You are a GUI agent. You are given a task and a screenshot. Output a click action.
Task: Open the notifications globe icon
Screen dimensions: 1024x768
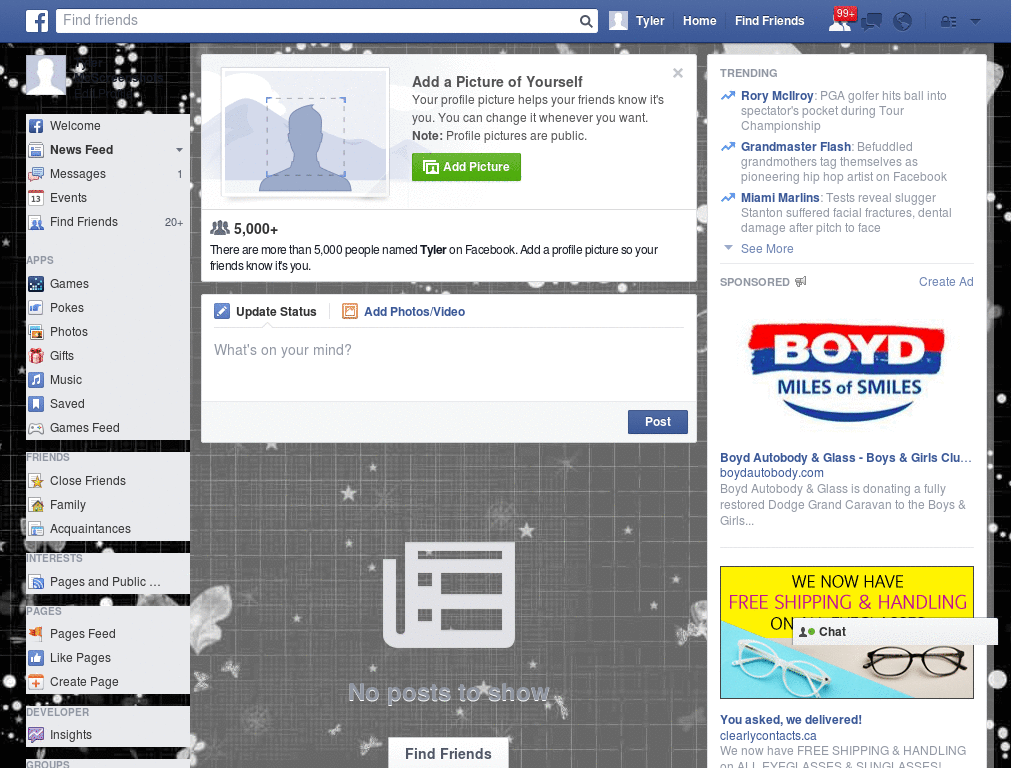click(x=903, y=22)
